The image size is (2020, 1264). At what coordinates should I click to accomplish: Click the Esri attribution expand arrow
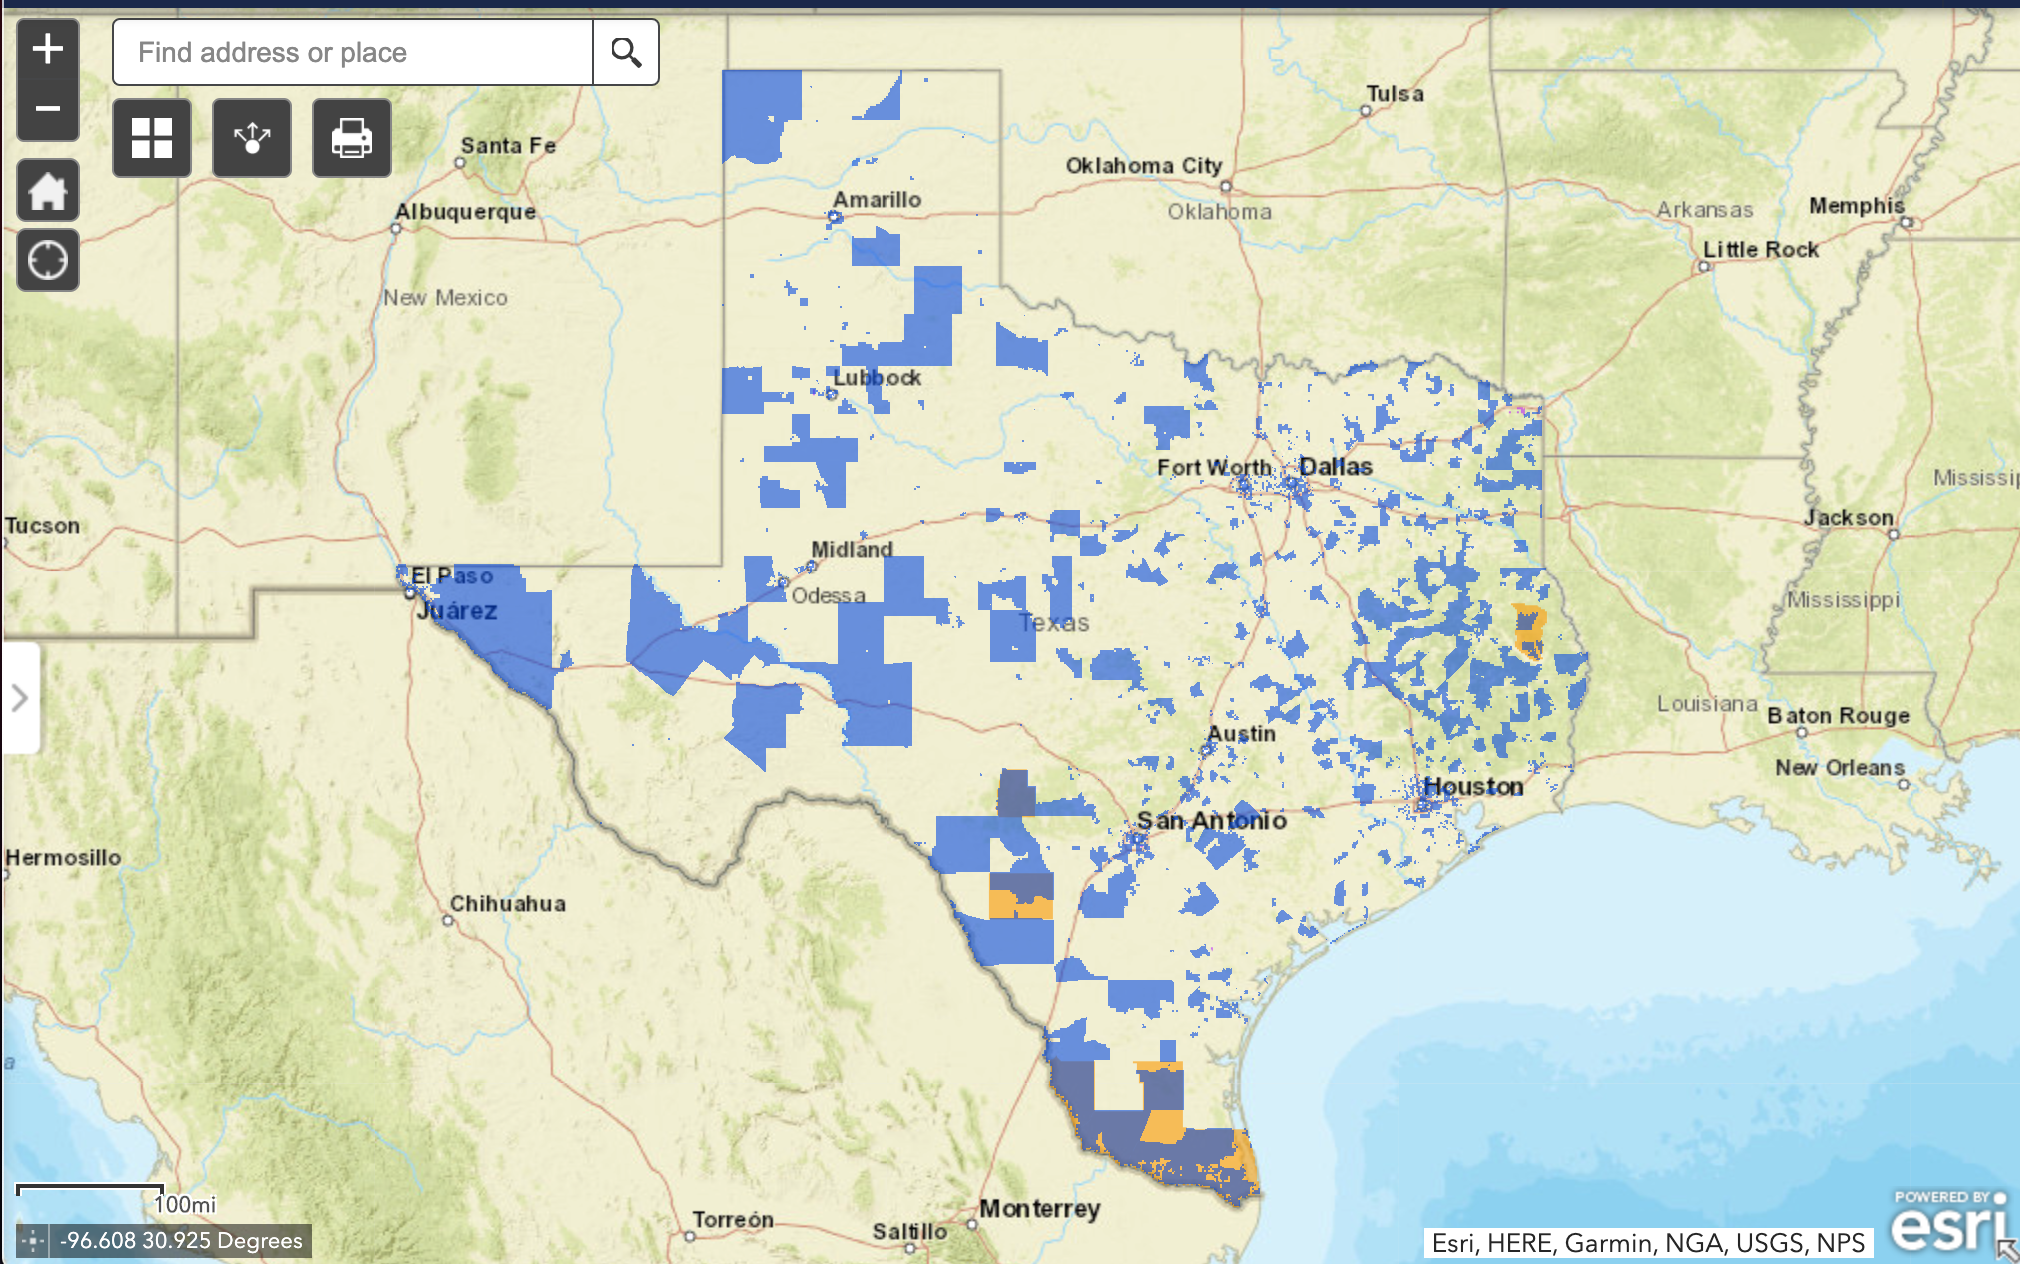(x=2008, y=1250)
